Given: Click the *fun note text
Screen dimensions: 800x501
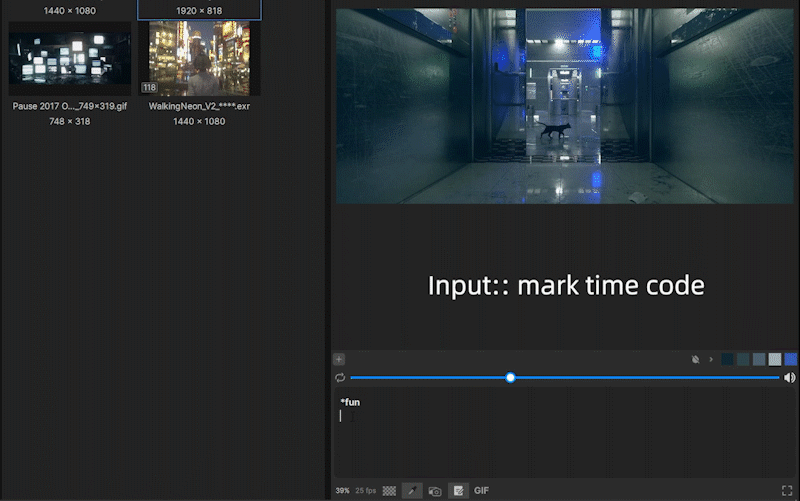Looking at the screenshot, I should pyautogui.click(x=350, y=402).
